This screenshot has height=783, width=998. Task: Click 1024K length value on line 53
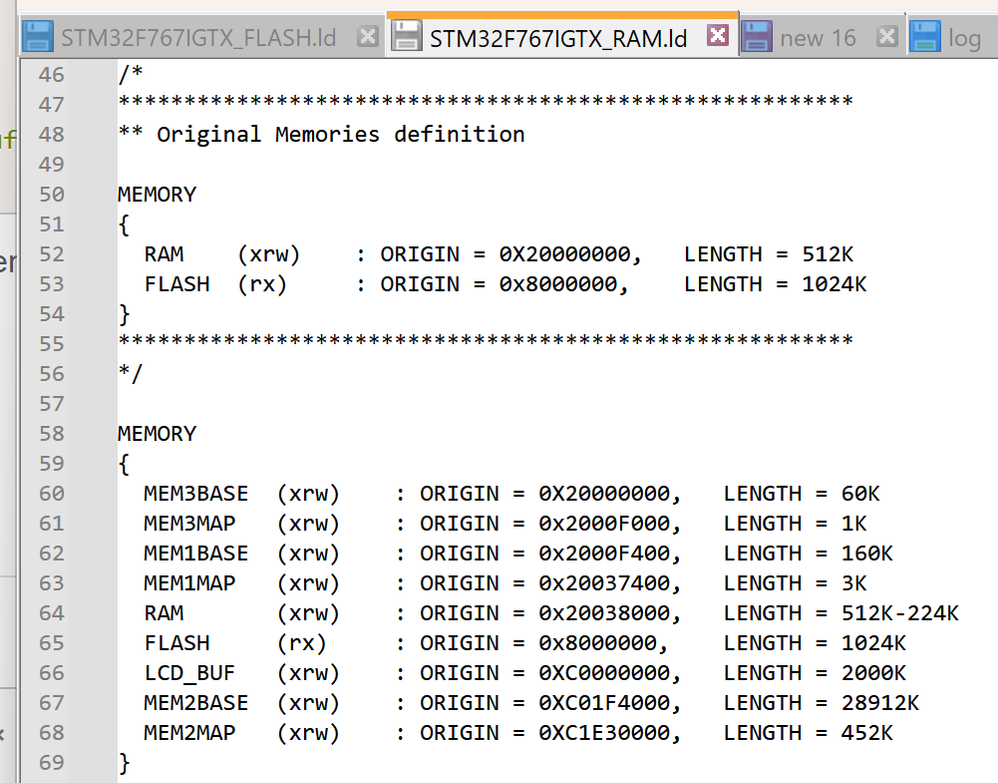pyautogui.click(x=834, y=284)
